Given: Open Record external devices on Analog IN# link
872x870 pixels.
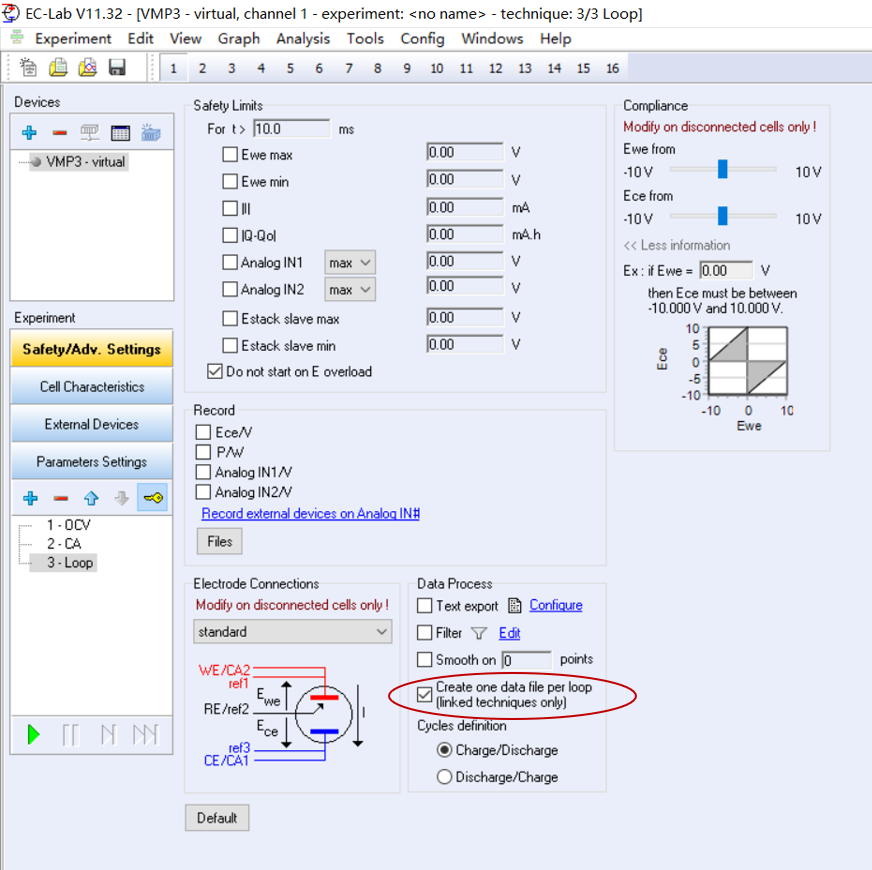Looking at the screenshot, I should (310, 513).
